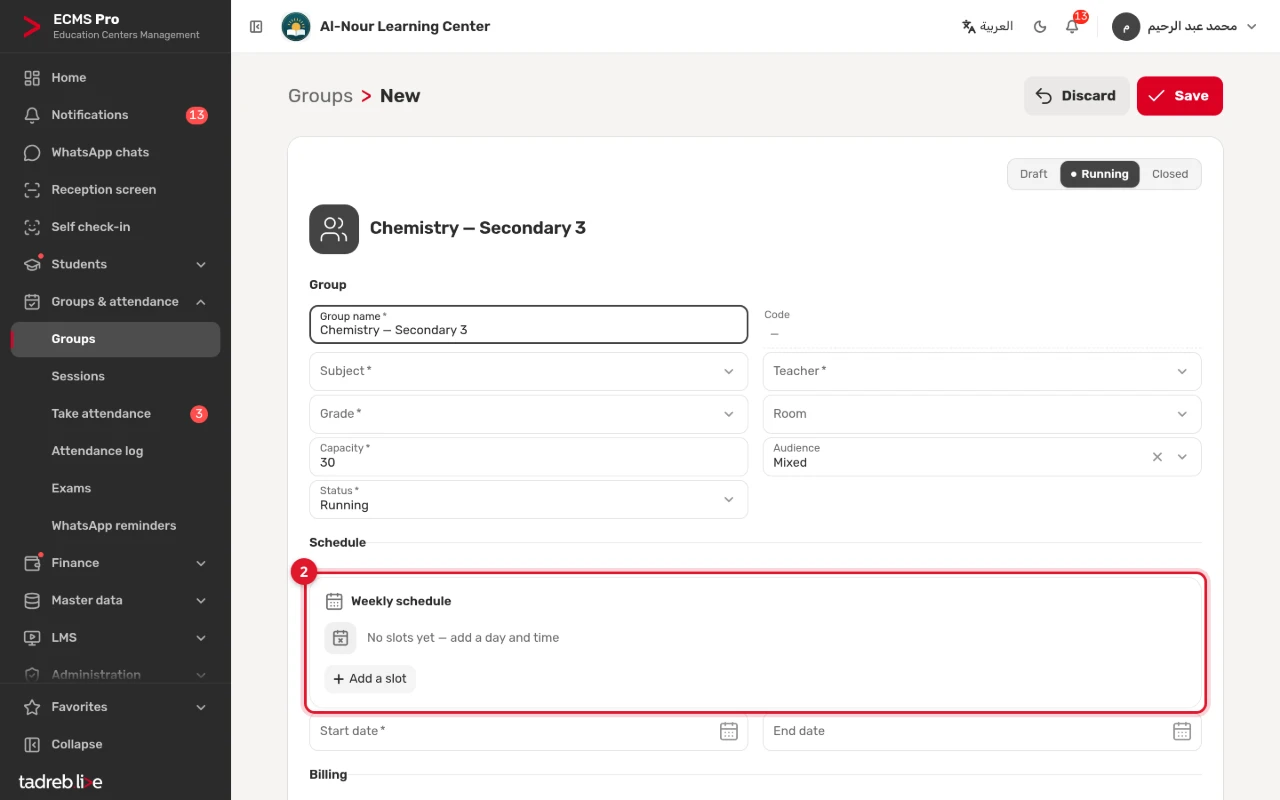Save the new group
The width and height of the screenshot is (1280, 800).
point(1179,96)
